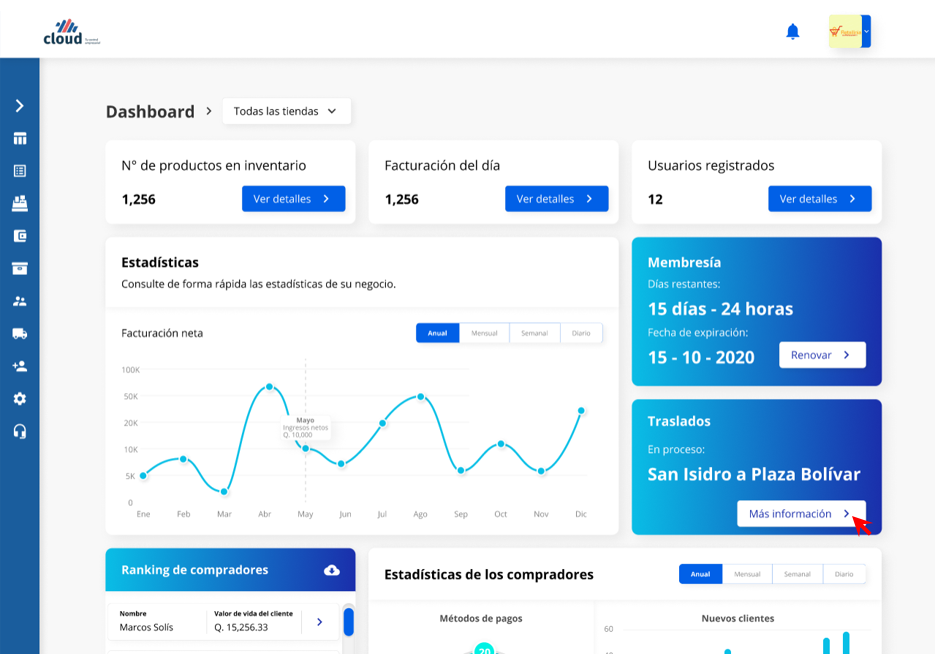Click the value Q. 15,256.33
The height and width of the screenshot is (655, 936).
click(x=241, y=628)
